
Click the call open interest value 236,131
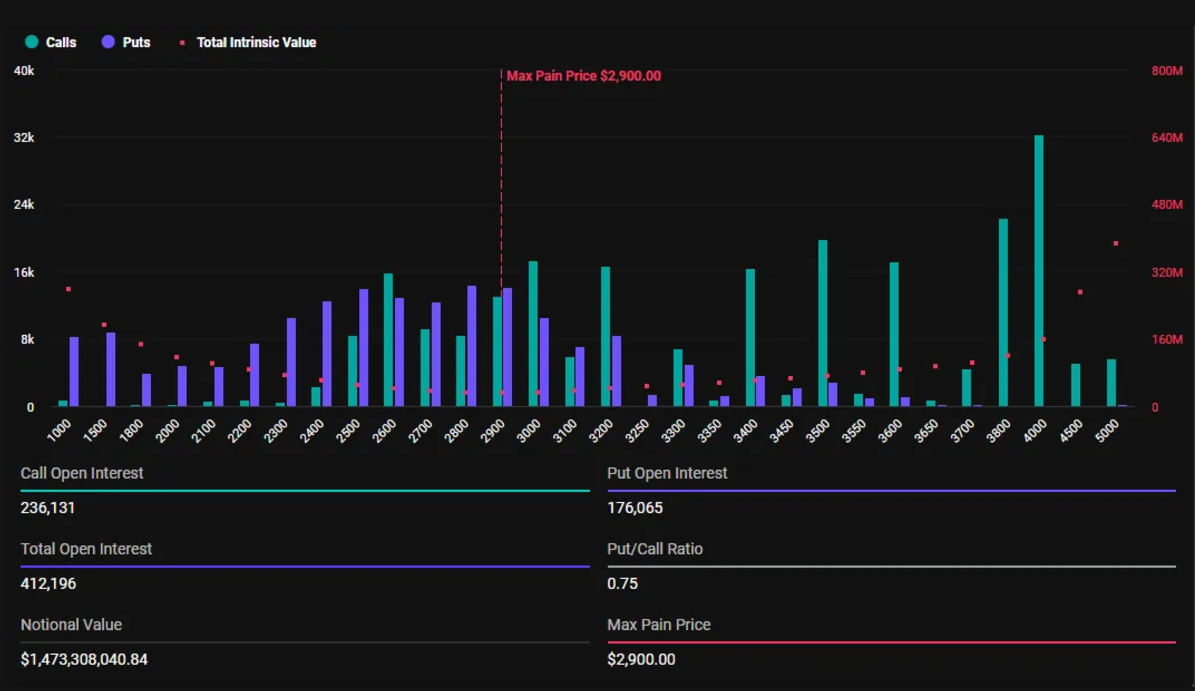tap(47, 508)
